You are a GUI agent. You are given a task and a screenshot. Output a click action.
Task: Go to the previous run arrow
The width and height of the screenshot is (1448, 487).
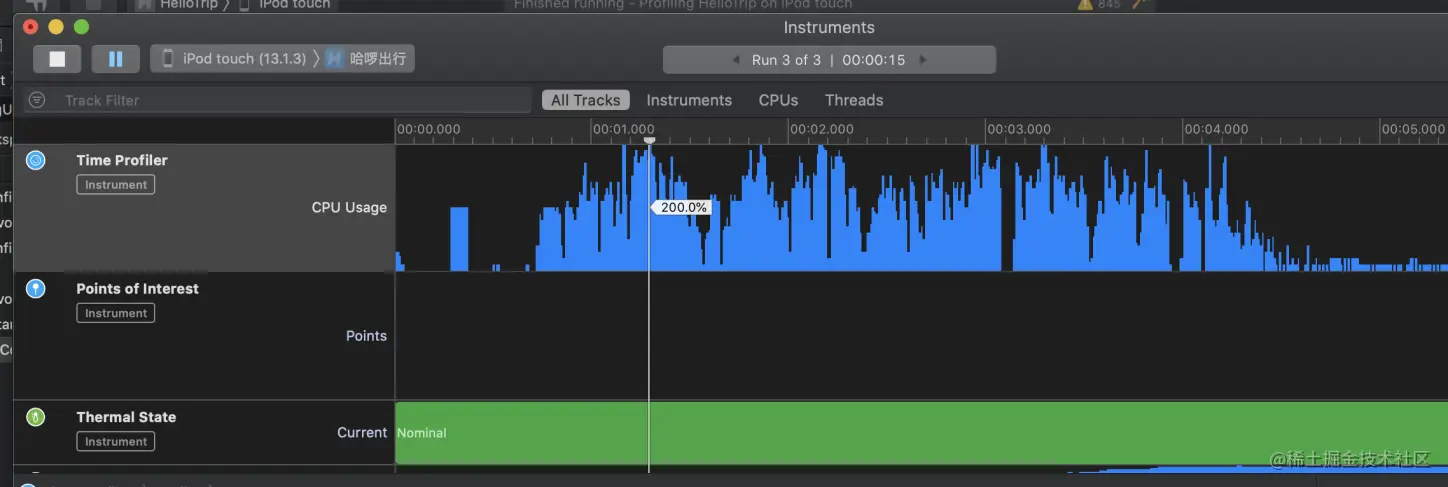[737, 60]
